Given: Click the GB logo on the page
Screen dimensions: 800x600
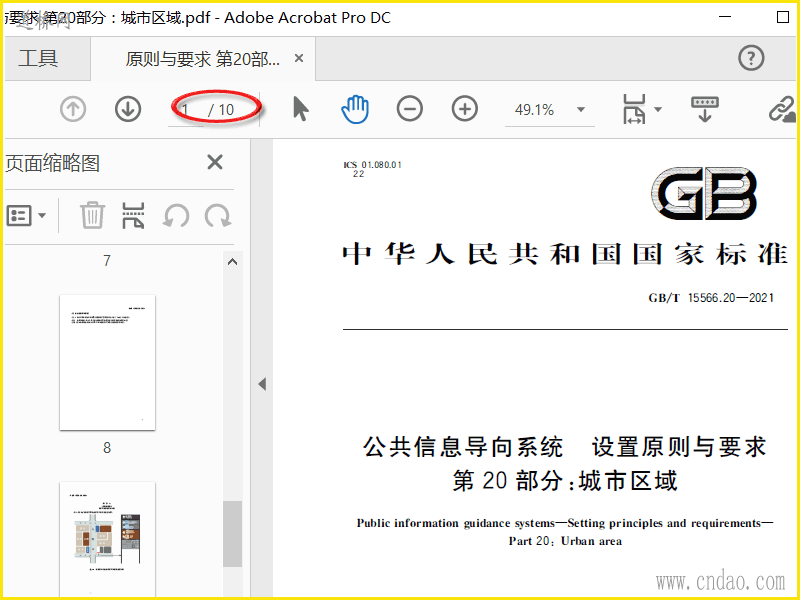Looking at the screenshot, I should click(x=704, y=193).
